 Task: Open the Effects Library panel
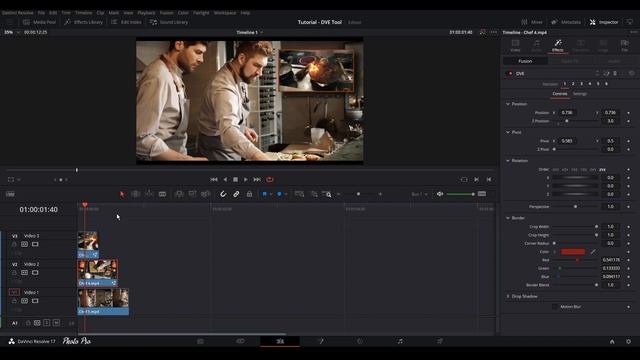84,22
